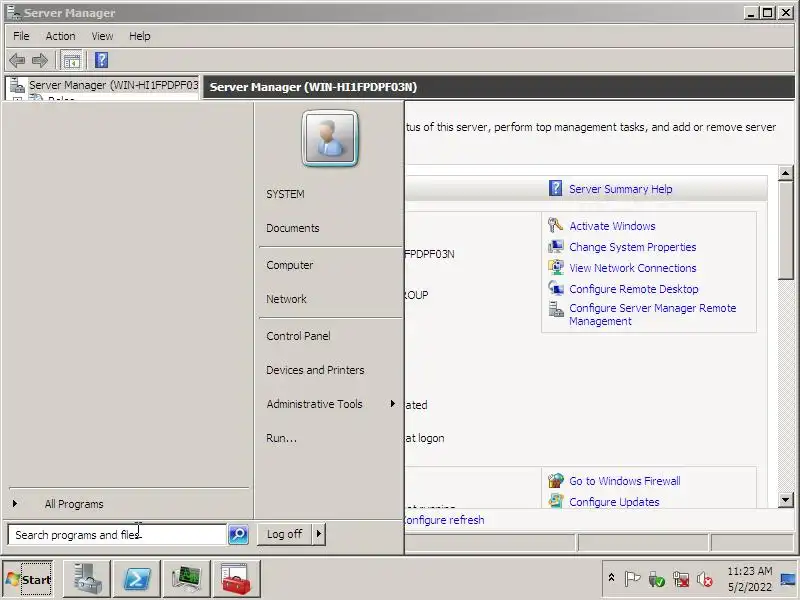Click the scrollbar up arrow
The image size is (800, 600).
786,173
